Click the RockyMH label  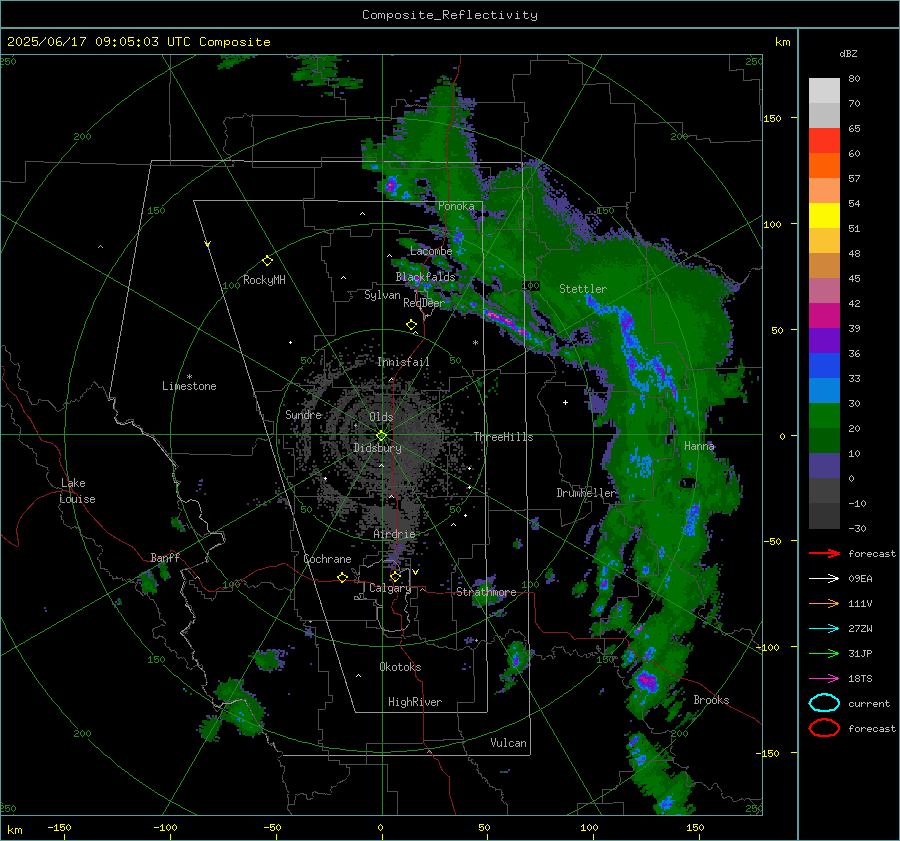pos(264,280)
